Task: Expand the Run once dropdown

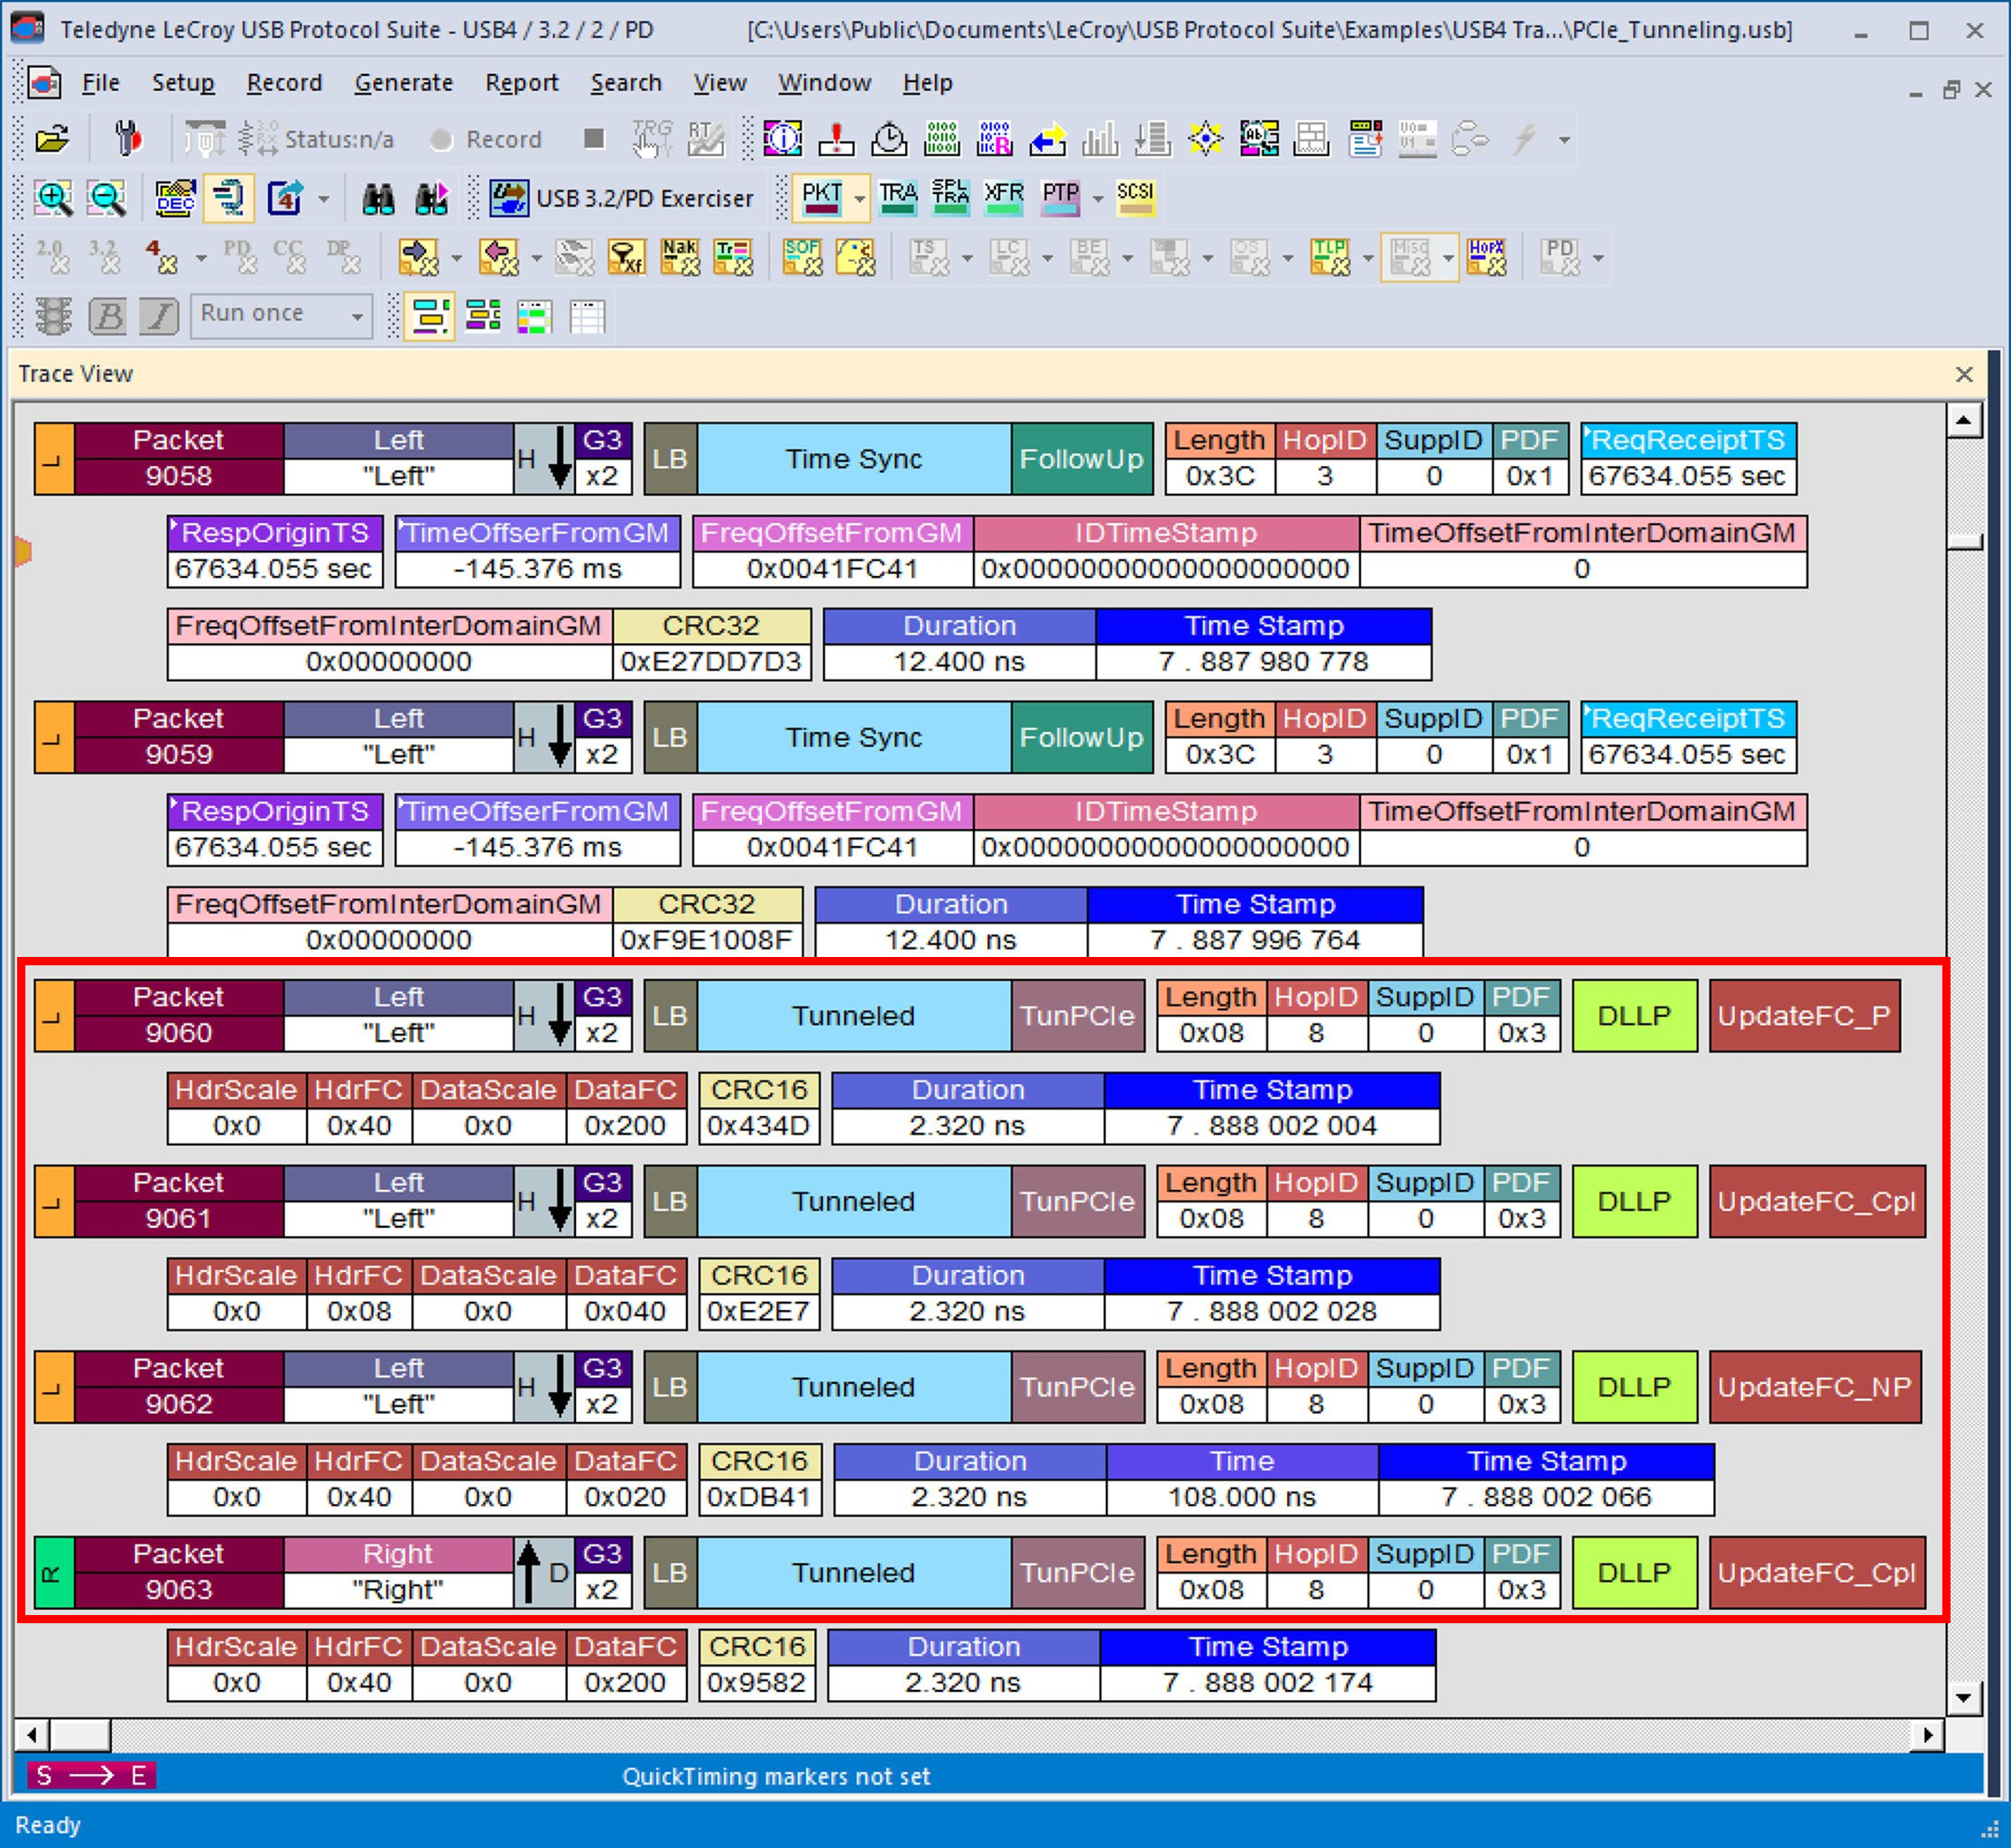Action: pos(357,318)
